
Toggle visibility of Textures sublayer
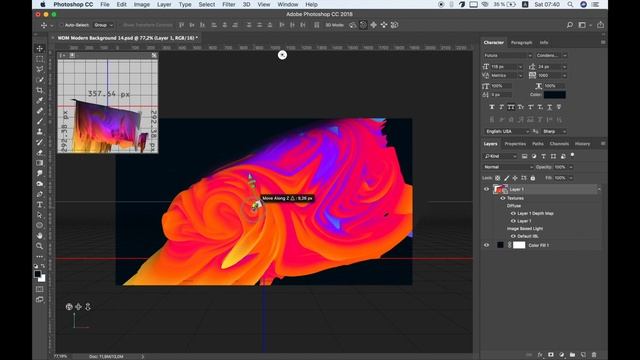click(x=503, y=198)
